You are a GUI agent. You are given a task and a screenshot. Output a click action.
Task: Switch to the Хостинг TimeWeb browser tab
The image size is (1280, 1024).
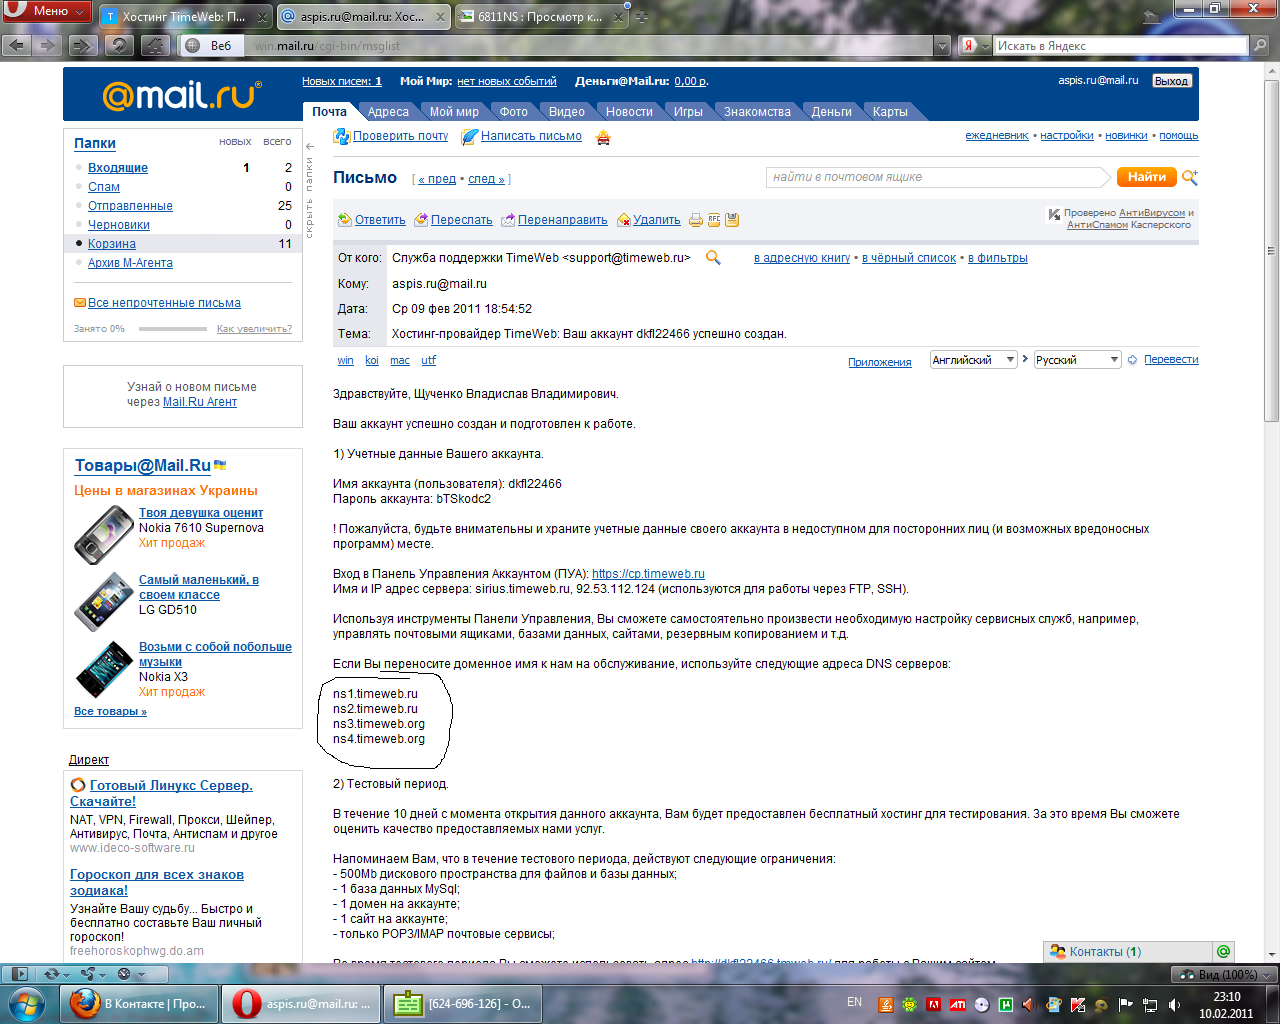click(185, 17)
